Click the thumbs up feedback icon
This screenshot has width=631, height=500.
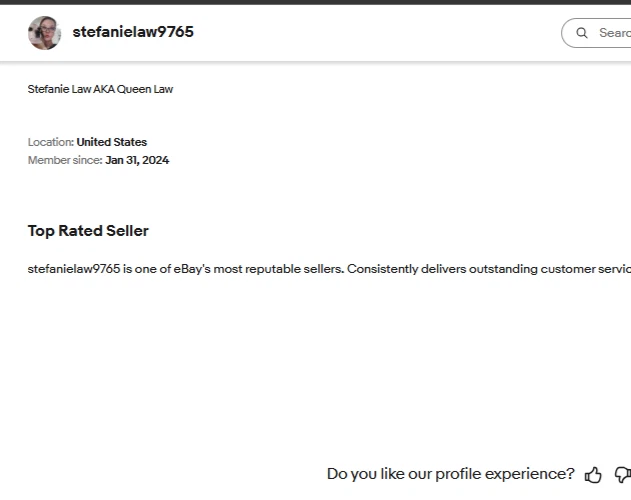coord(593,475)
